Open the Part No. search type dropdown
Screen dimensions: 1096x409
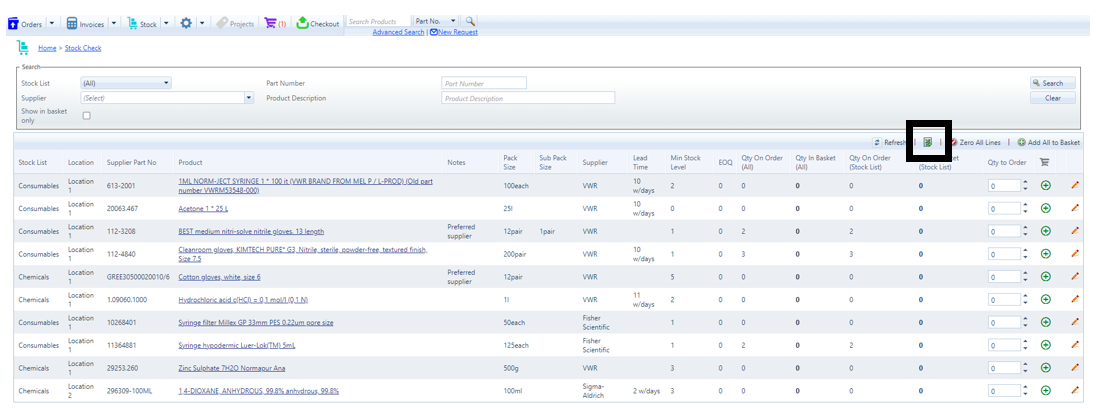pos(436,22)
